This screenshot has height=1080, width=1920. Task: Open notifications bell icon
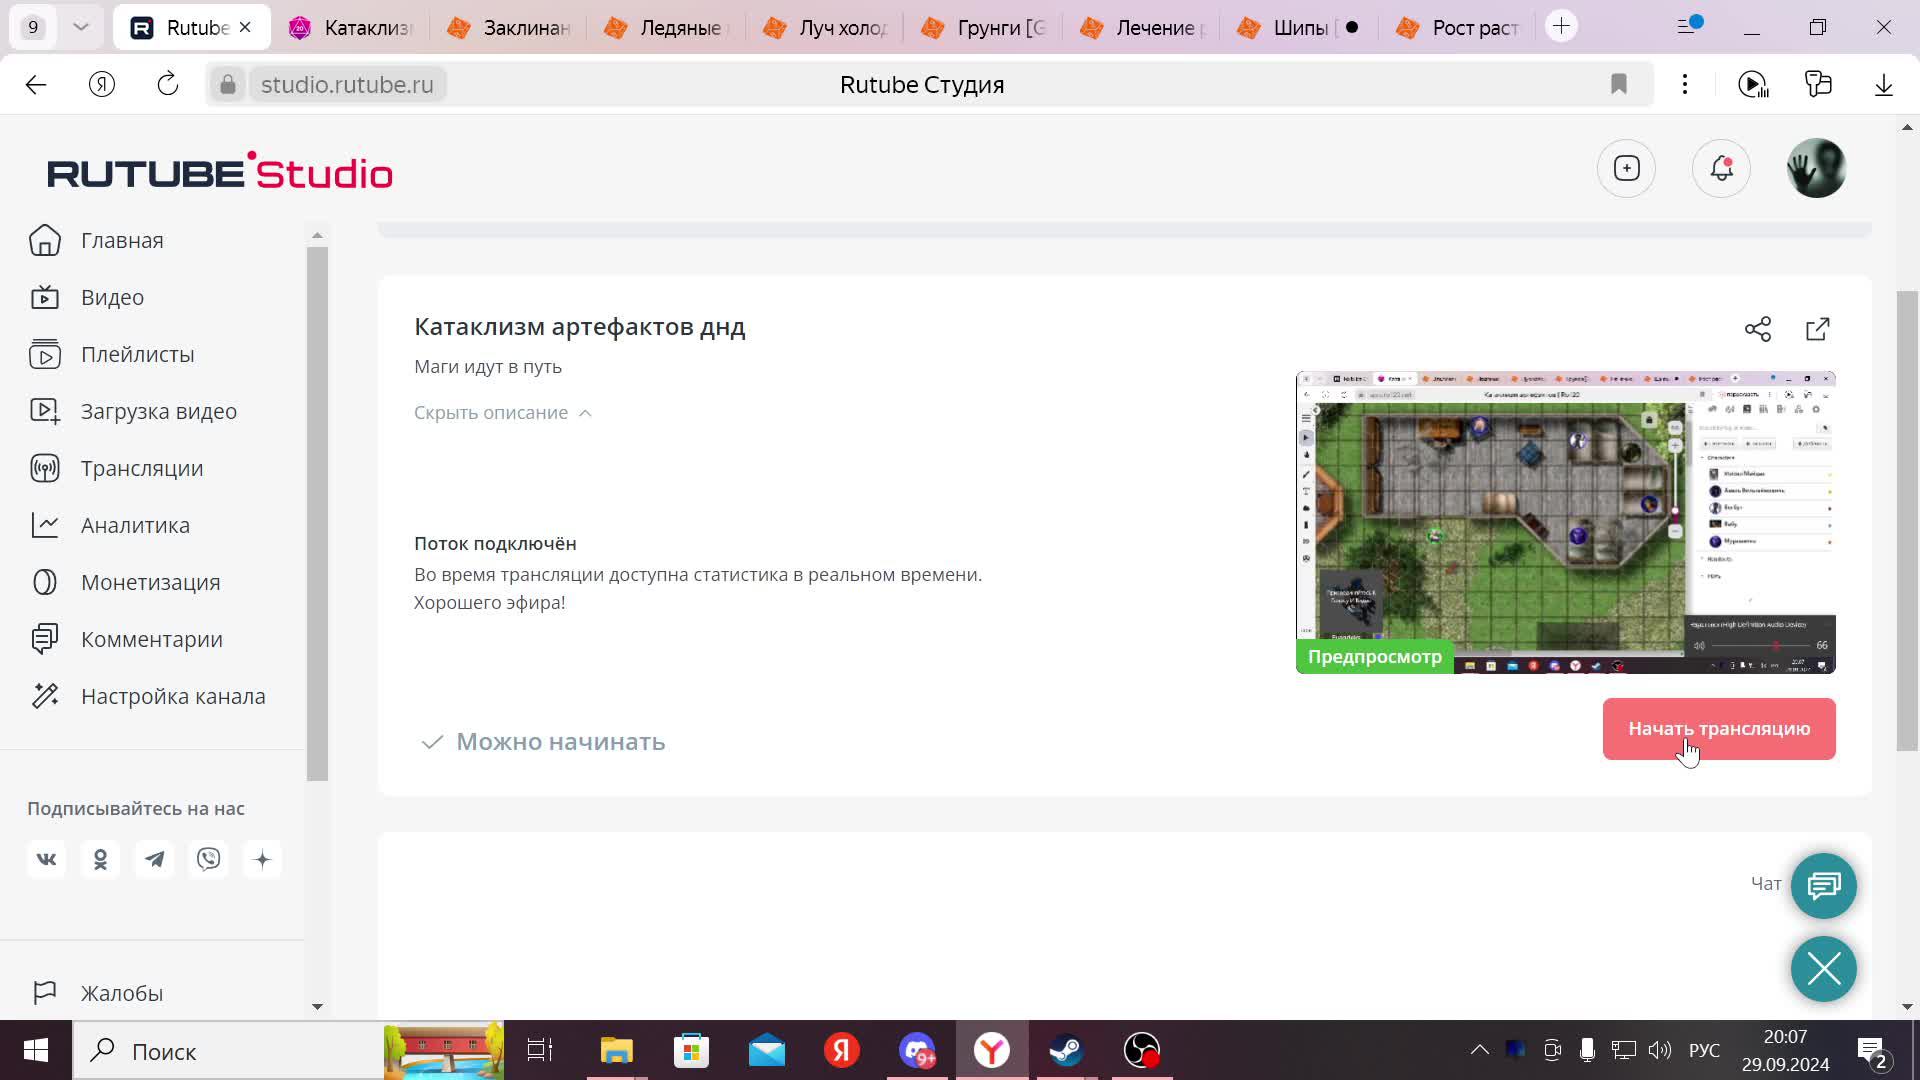pos(1721,168)
